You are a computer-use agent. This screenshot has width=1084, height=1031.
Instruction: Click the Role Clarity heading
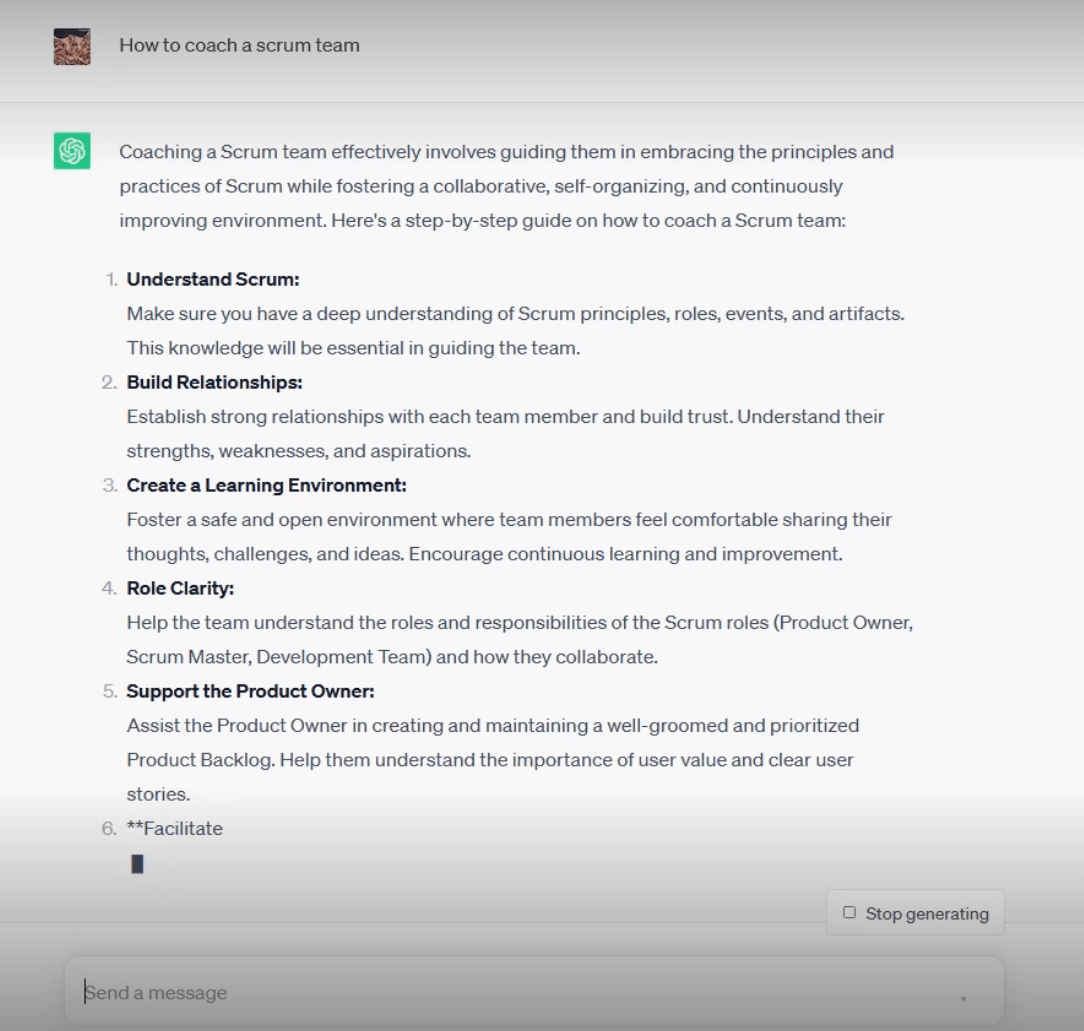(x=180, y=588)
